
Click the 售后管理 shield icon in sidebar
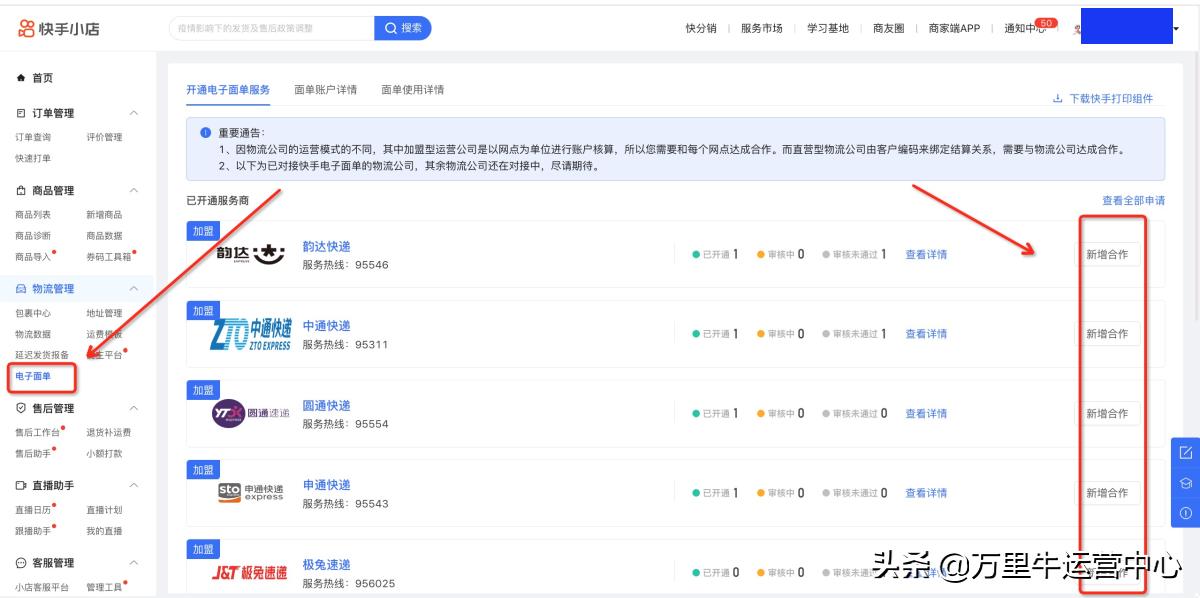[x=20, y=408]
